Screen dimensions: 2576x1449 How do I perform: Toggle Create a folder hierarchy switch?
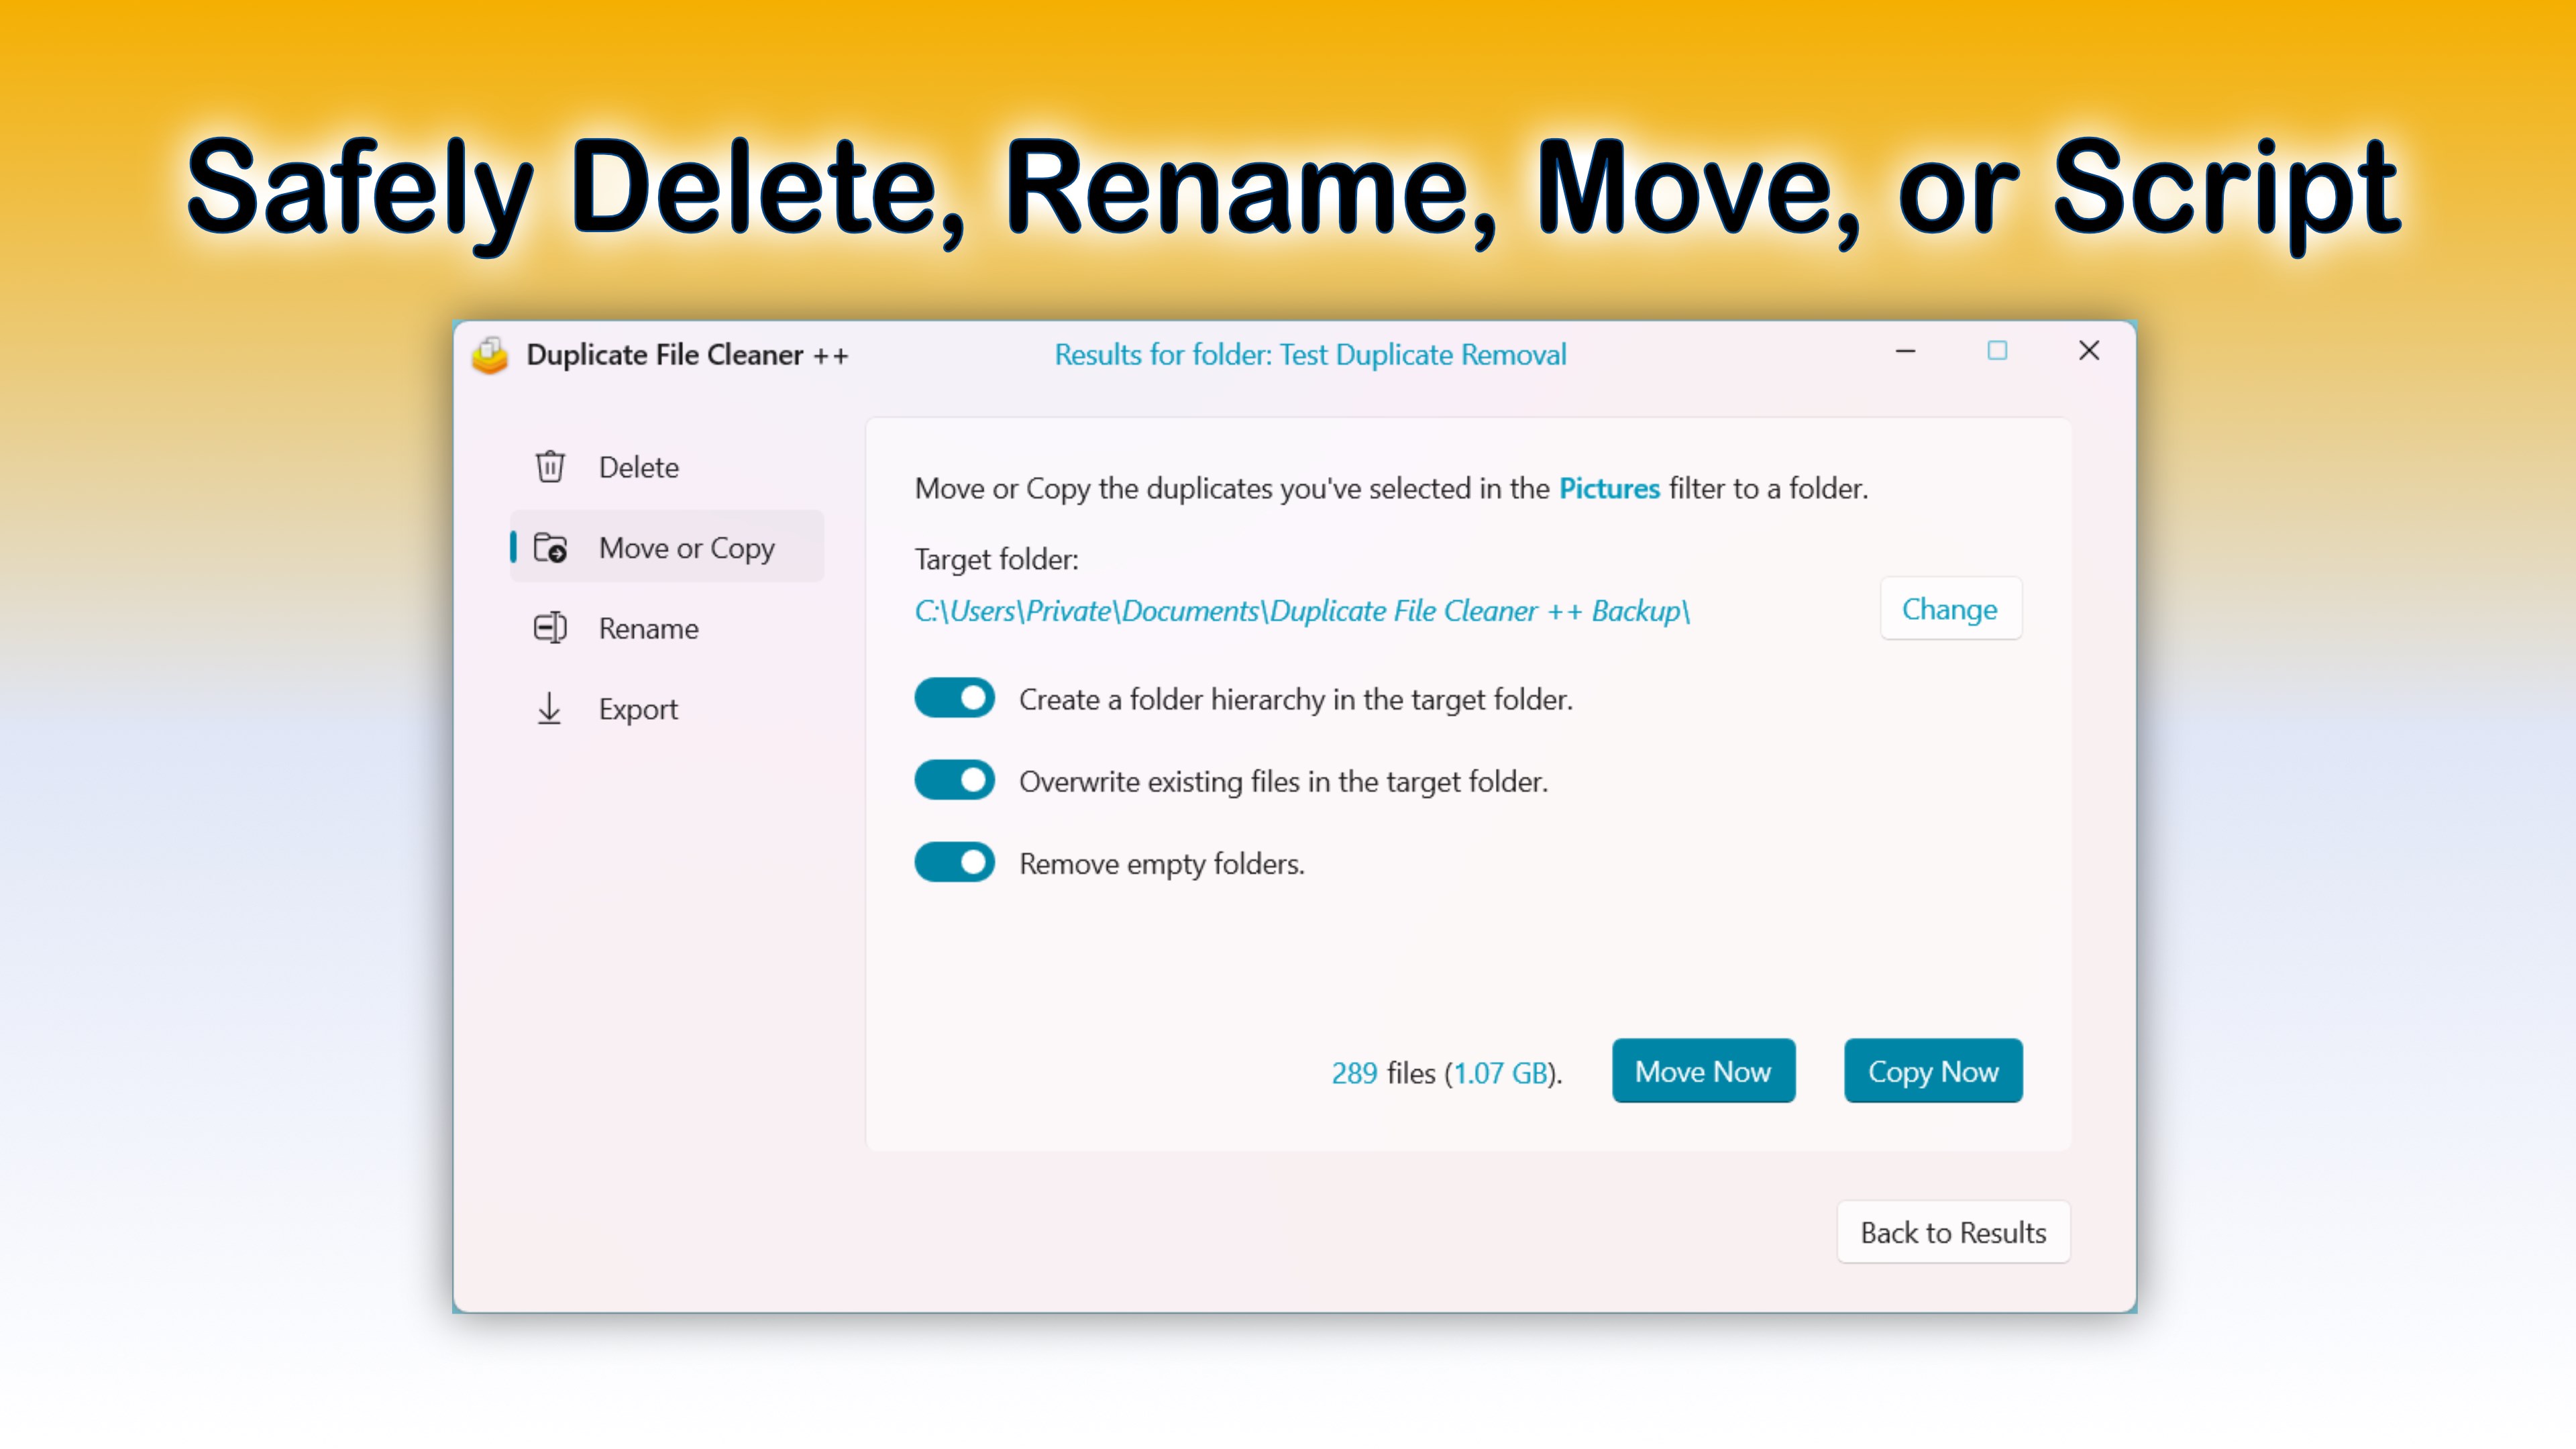pyautogui.click(x=954, y=698)
